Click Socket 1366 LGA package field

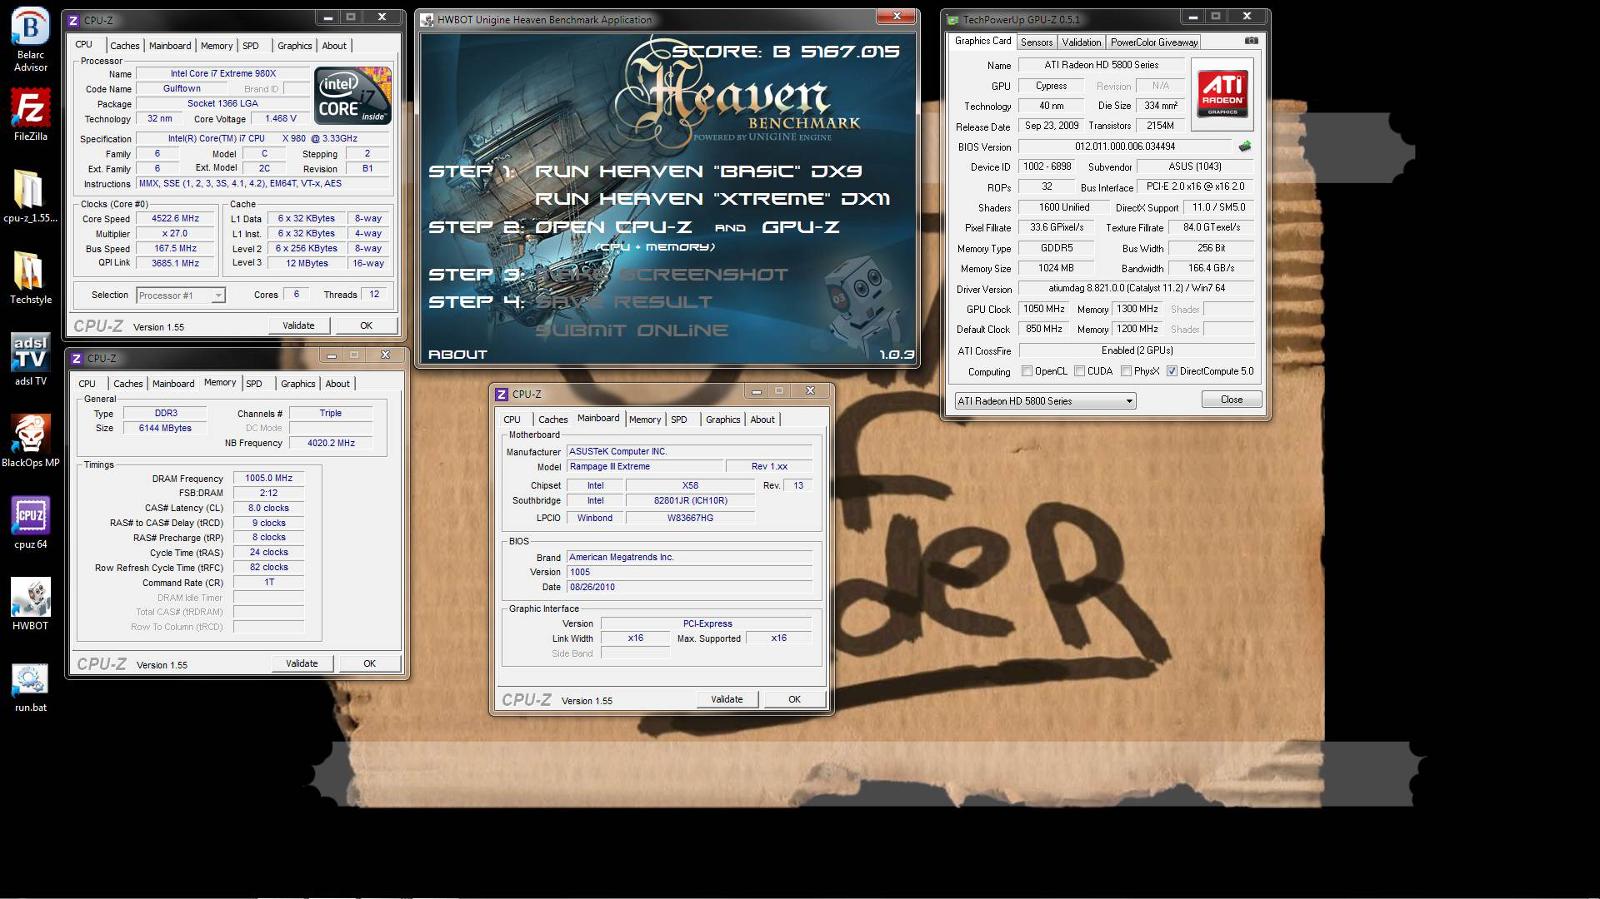pyautogui.click(x=223, y=103)
